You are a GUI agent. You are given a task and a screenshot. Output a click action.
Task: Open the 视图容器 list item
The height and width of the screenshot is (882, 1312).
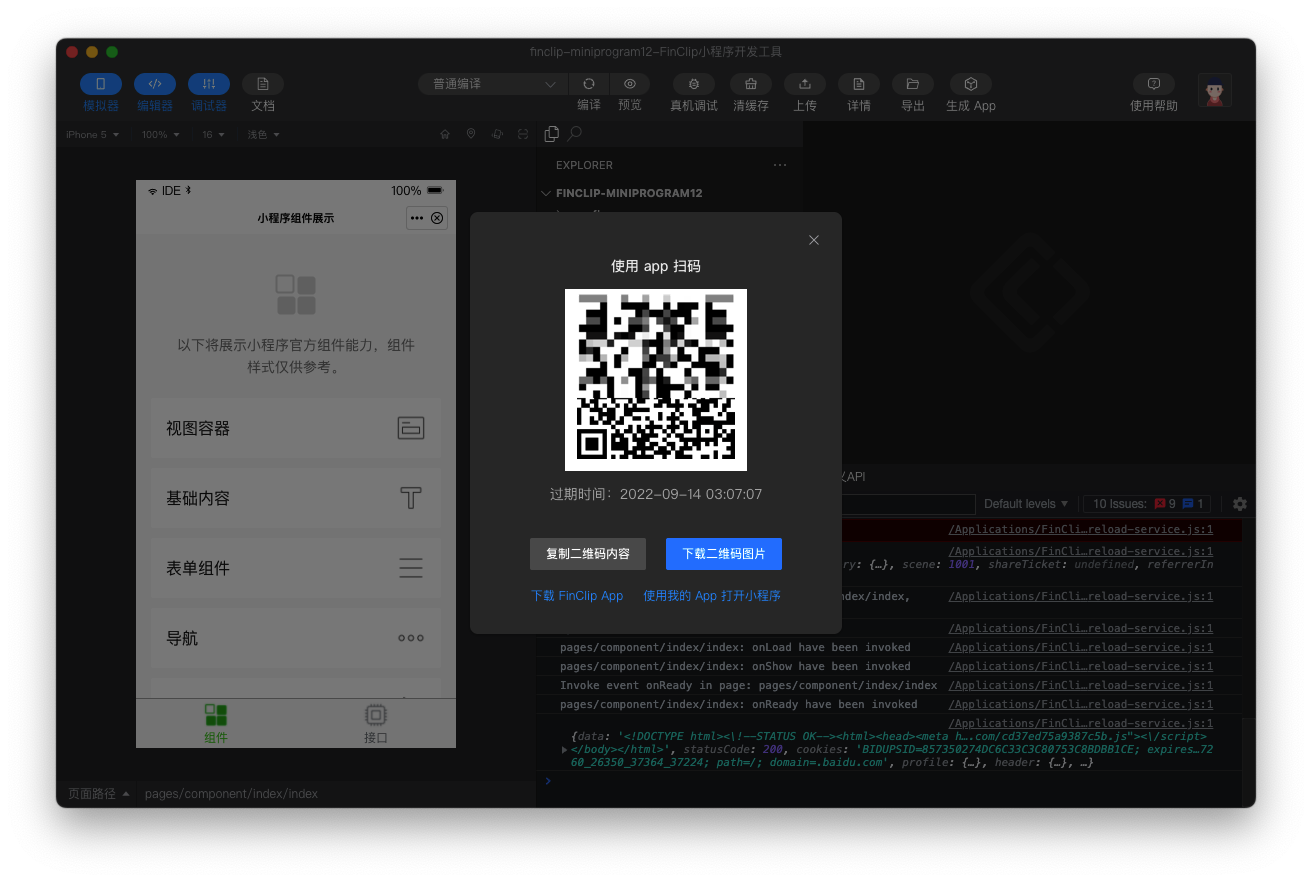click(296, 428)
